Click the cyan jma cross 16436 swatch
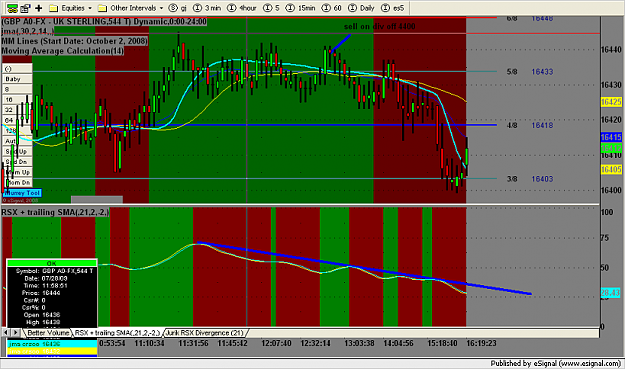 pyautogui.click(x=52, y=344)
